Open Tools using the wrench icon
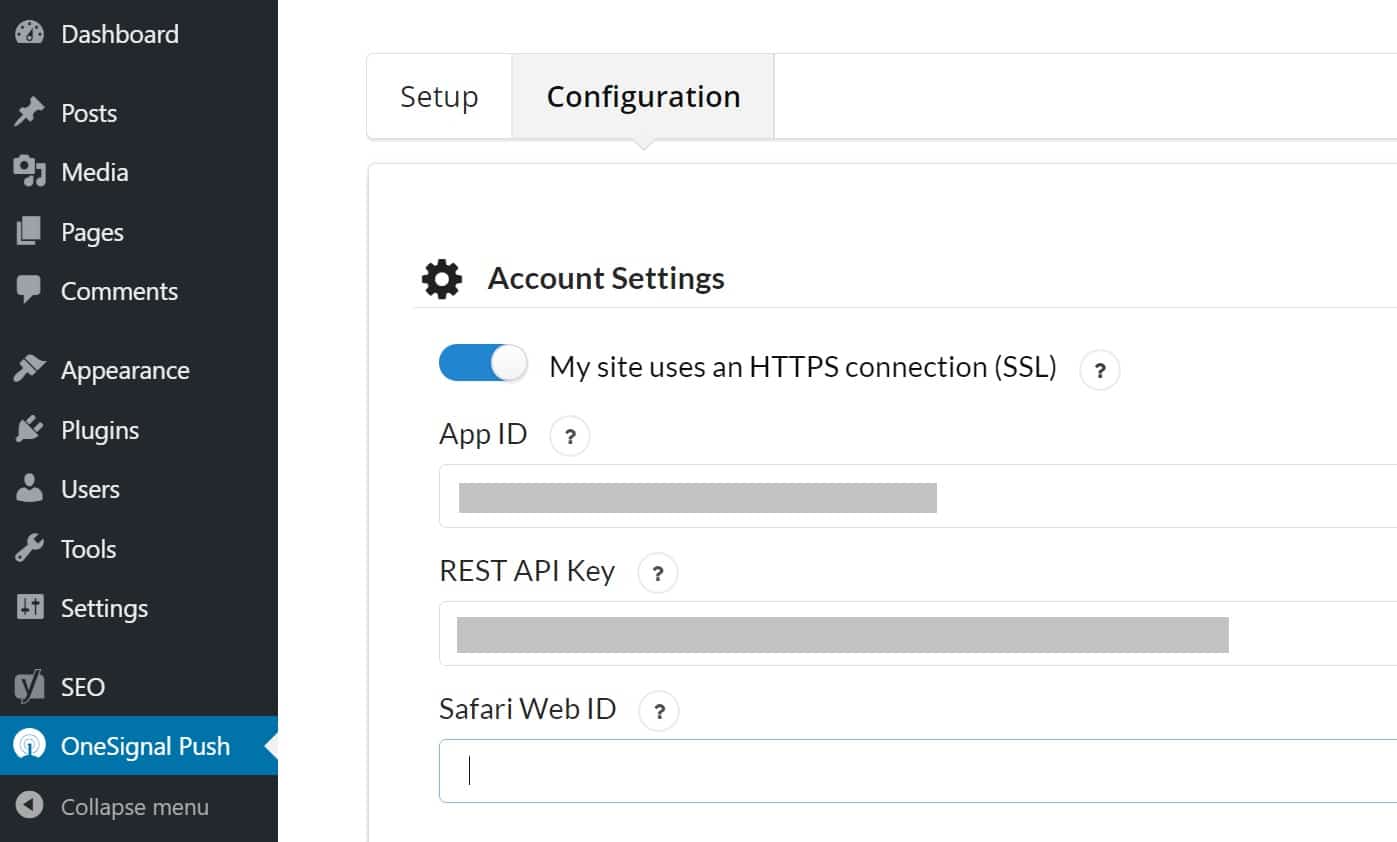1397x842 pixels. tap(28, 548)
